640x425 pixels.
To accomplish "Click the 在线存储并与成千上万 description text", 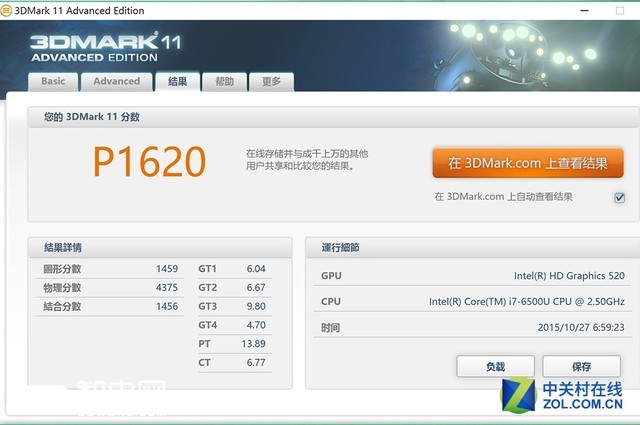I will coord(307,160).
